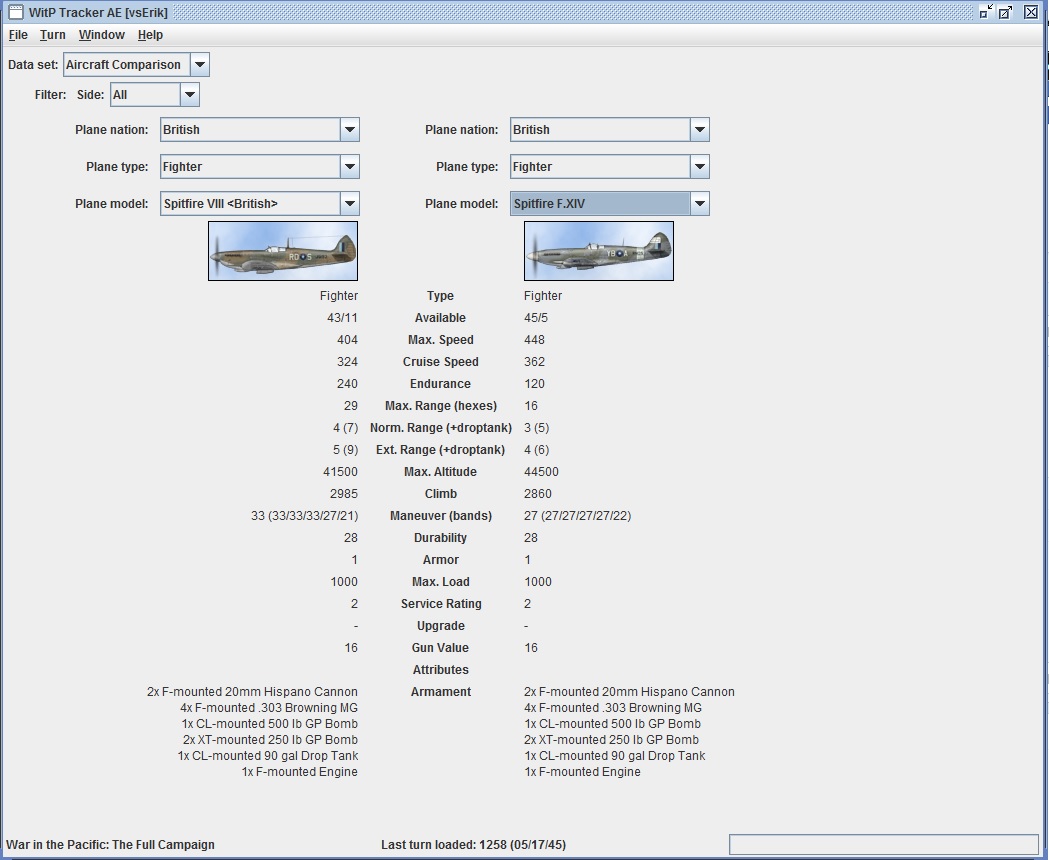The height and width of the screenshot is (860, 1049).
Task: Open the File menu
Action: pyautogui.click(x=18, y=35)
